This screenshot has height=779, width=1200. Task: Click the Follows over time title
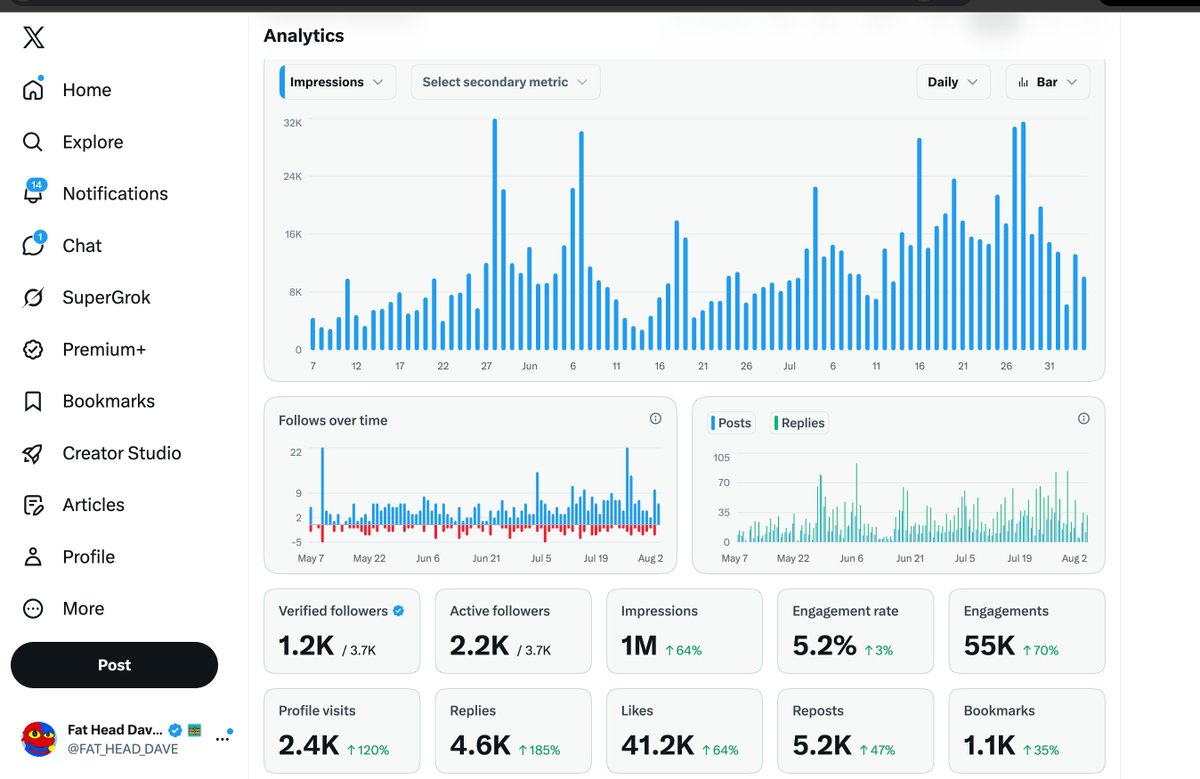coord(333,421)
